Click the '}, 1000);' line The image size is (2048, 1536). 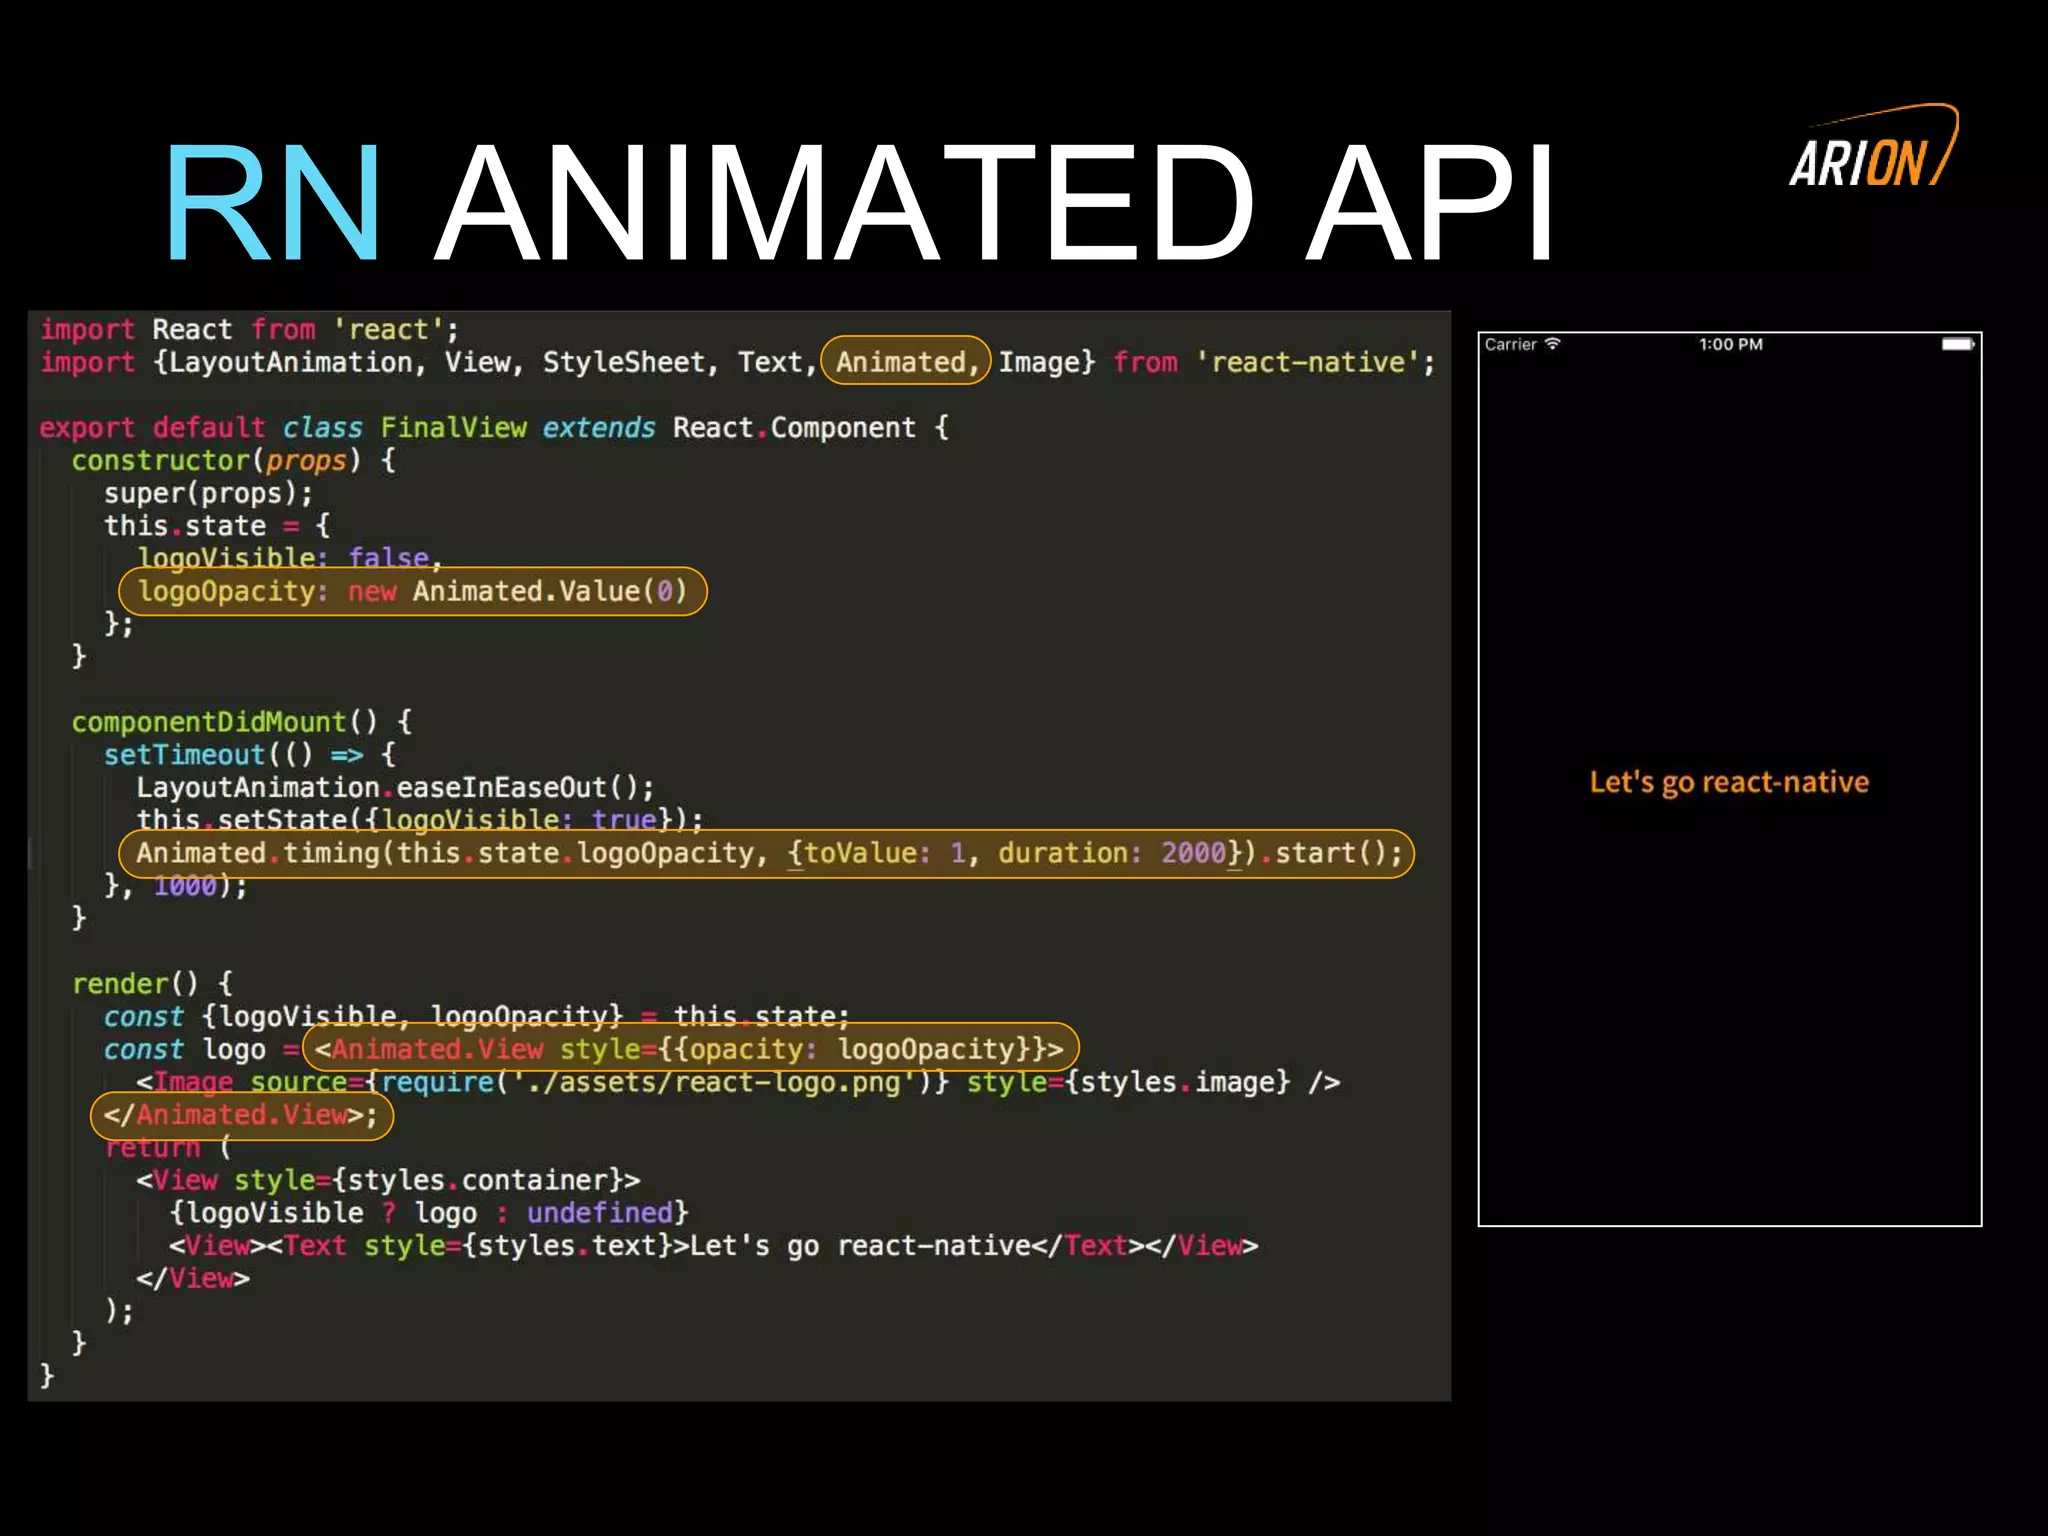tap(176, 885)
